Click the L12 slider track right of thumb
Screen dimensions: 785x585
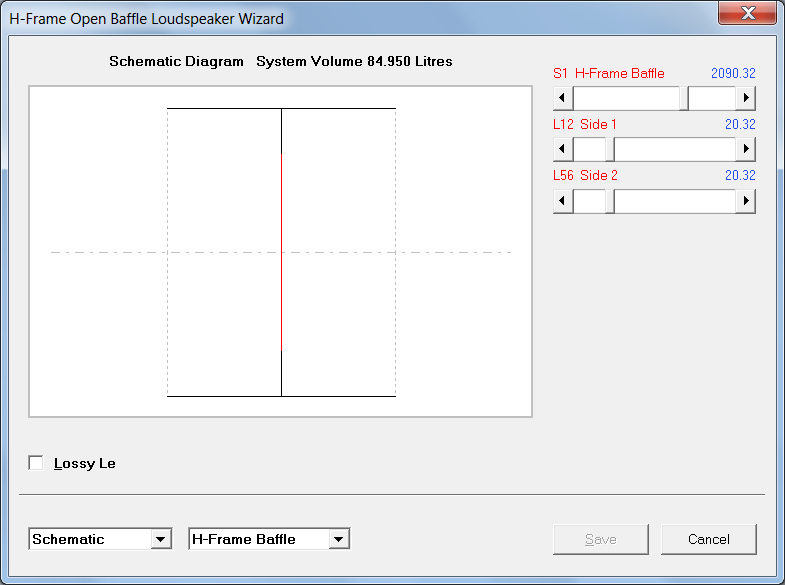(x=675, y=149)
